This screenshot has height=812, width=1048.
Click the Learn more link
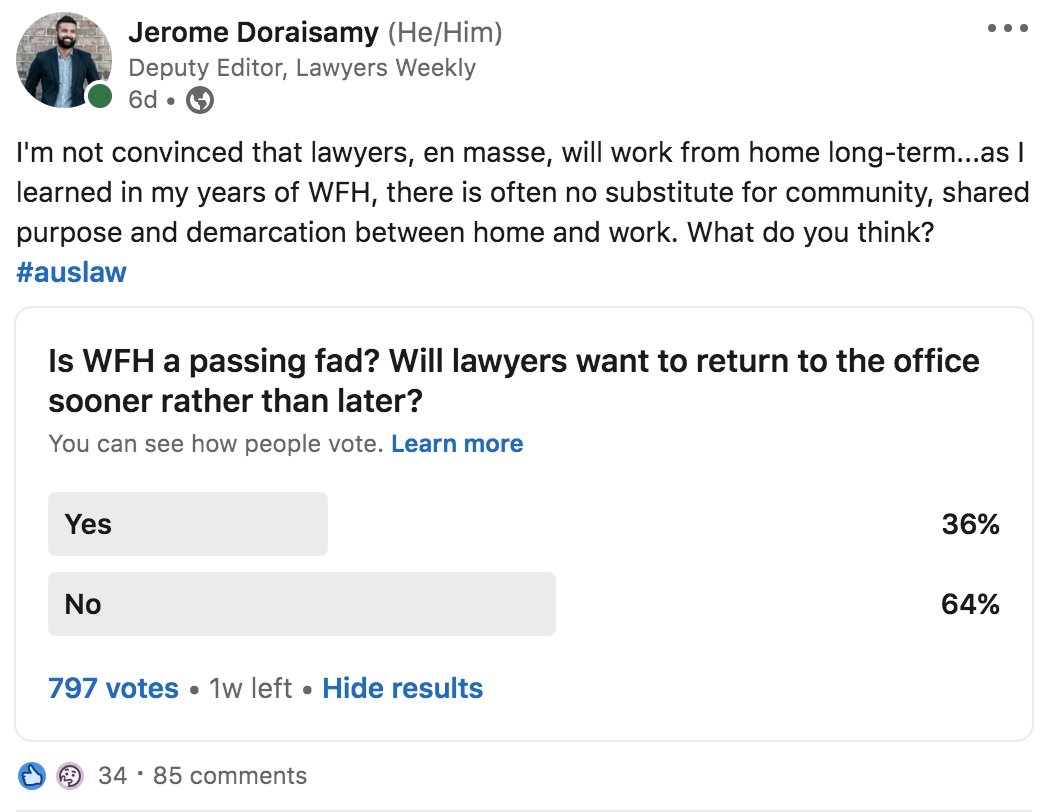click(457, 444)
